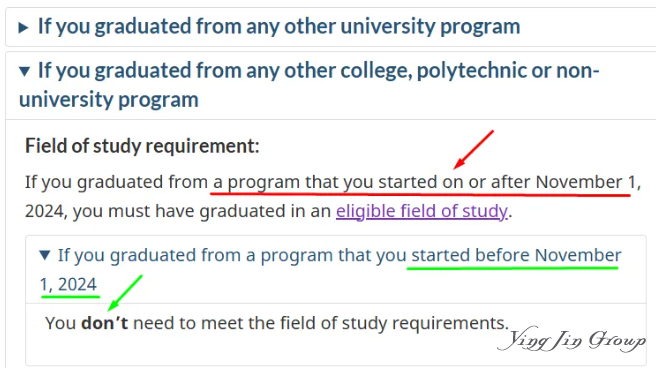Click 'If you graduated from' opening the paragraph

pyautogui.click(x=116, y=182)
